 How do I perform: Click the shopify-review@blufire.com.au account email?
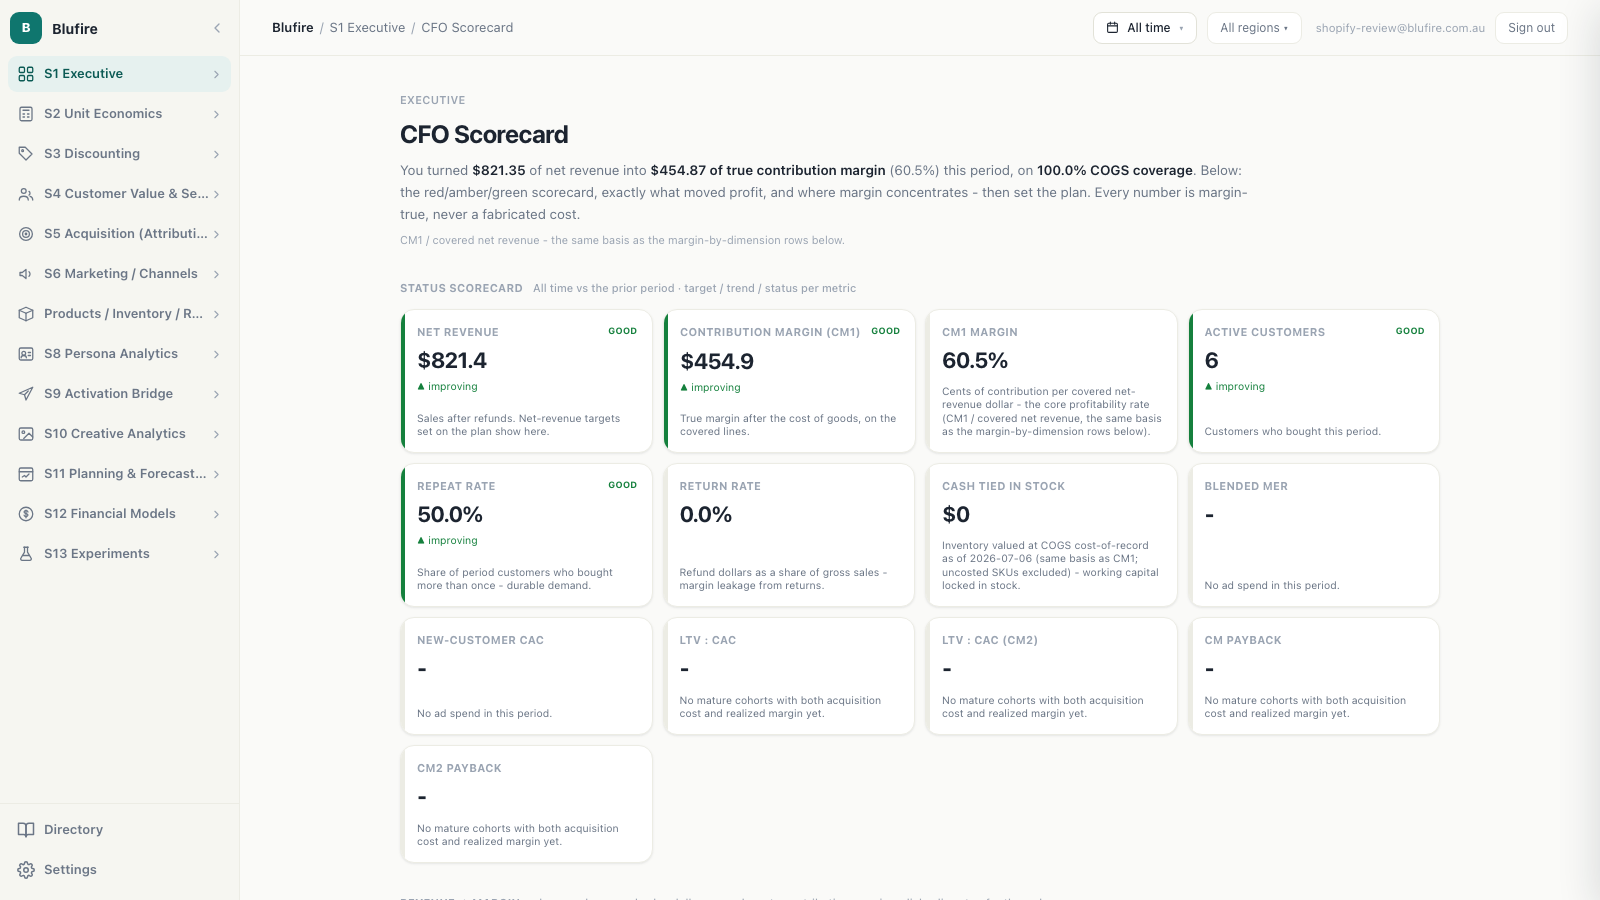click(1400, 28)
